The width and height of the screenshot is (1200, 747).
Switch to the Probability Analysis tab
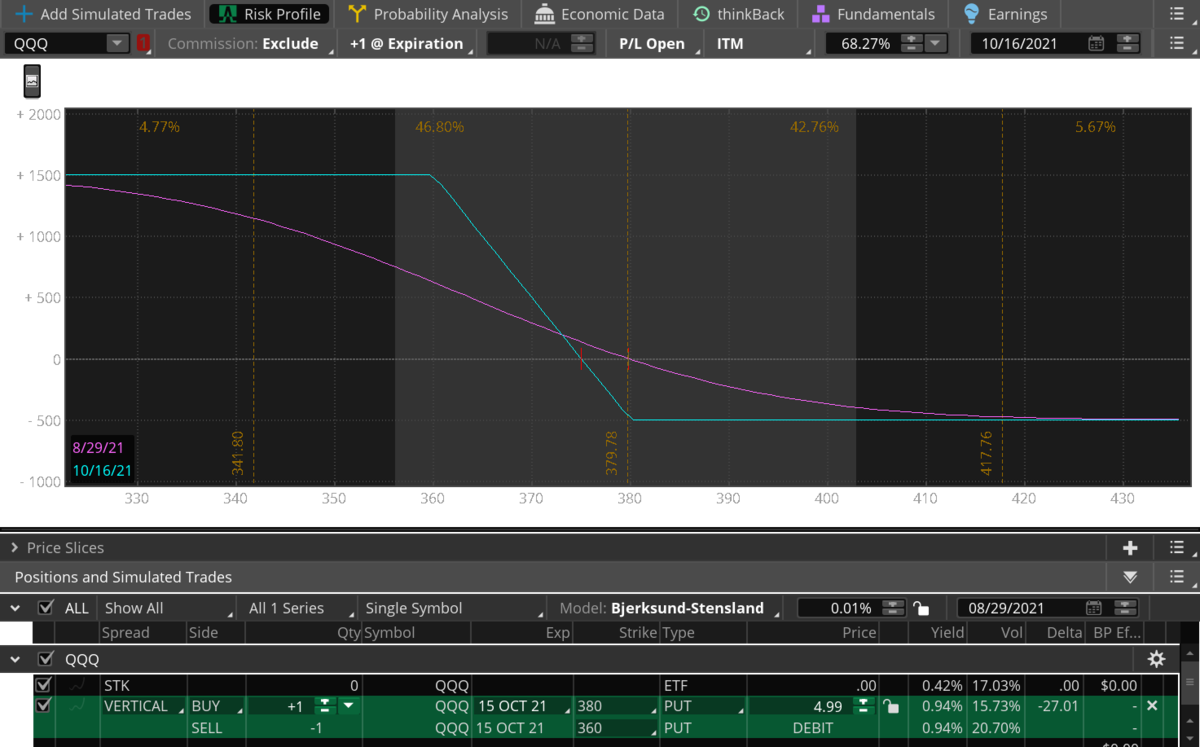(x=428, y=14)
